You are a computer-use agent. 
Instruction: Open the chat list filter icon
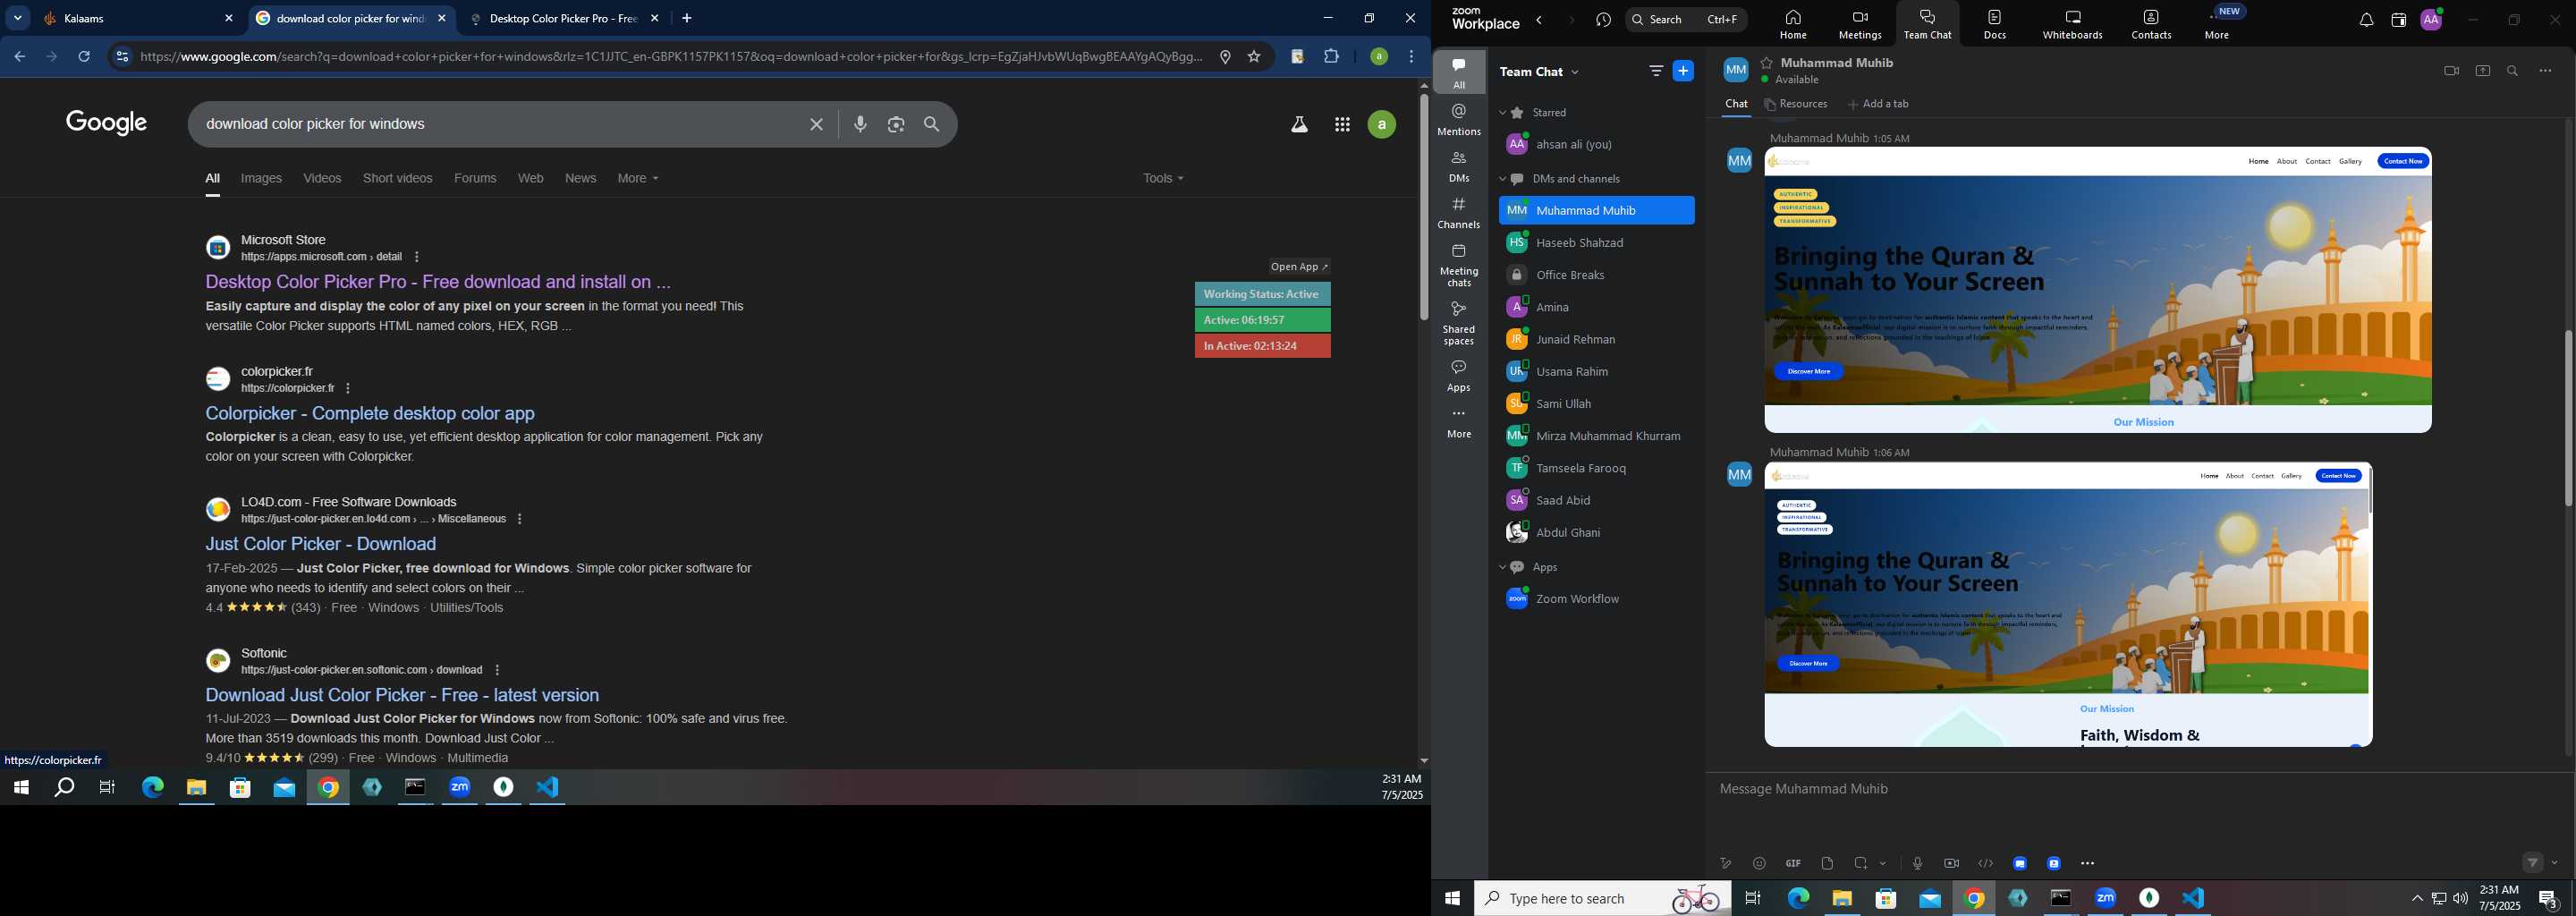(x=1656, y=71)
